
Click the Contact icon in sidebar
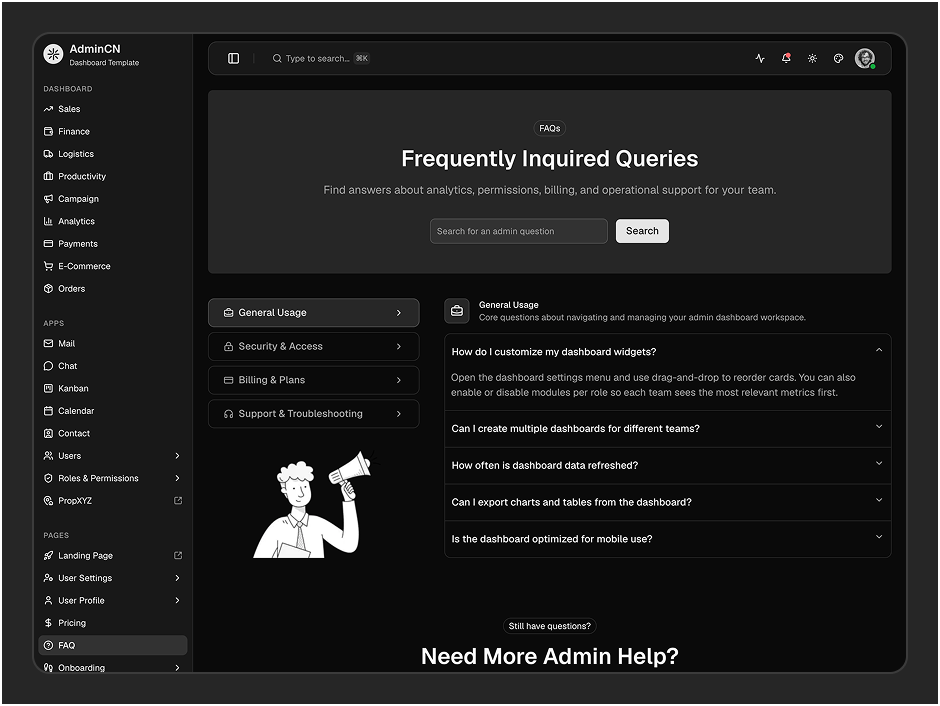click(49, 433)
